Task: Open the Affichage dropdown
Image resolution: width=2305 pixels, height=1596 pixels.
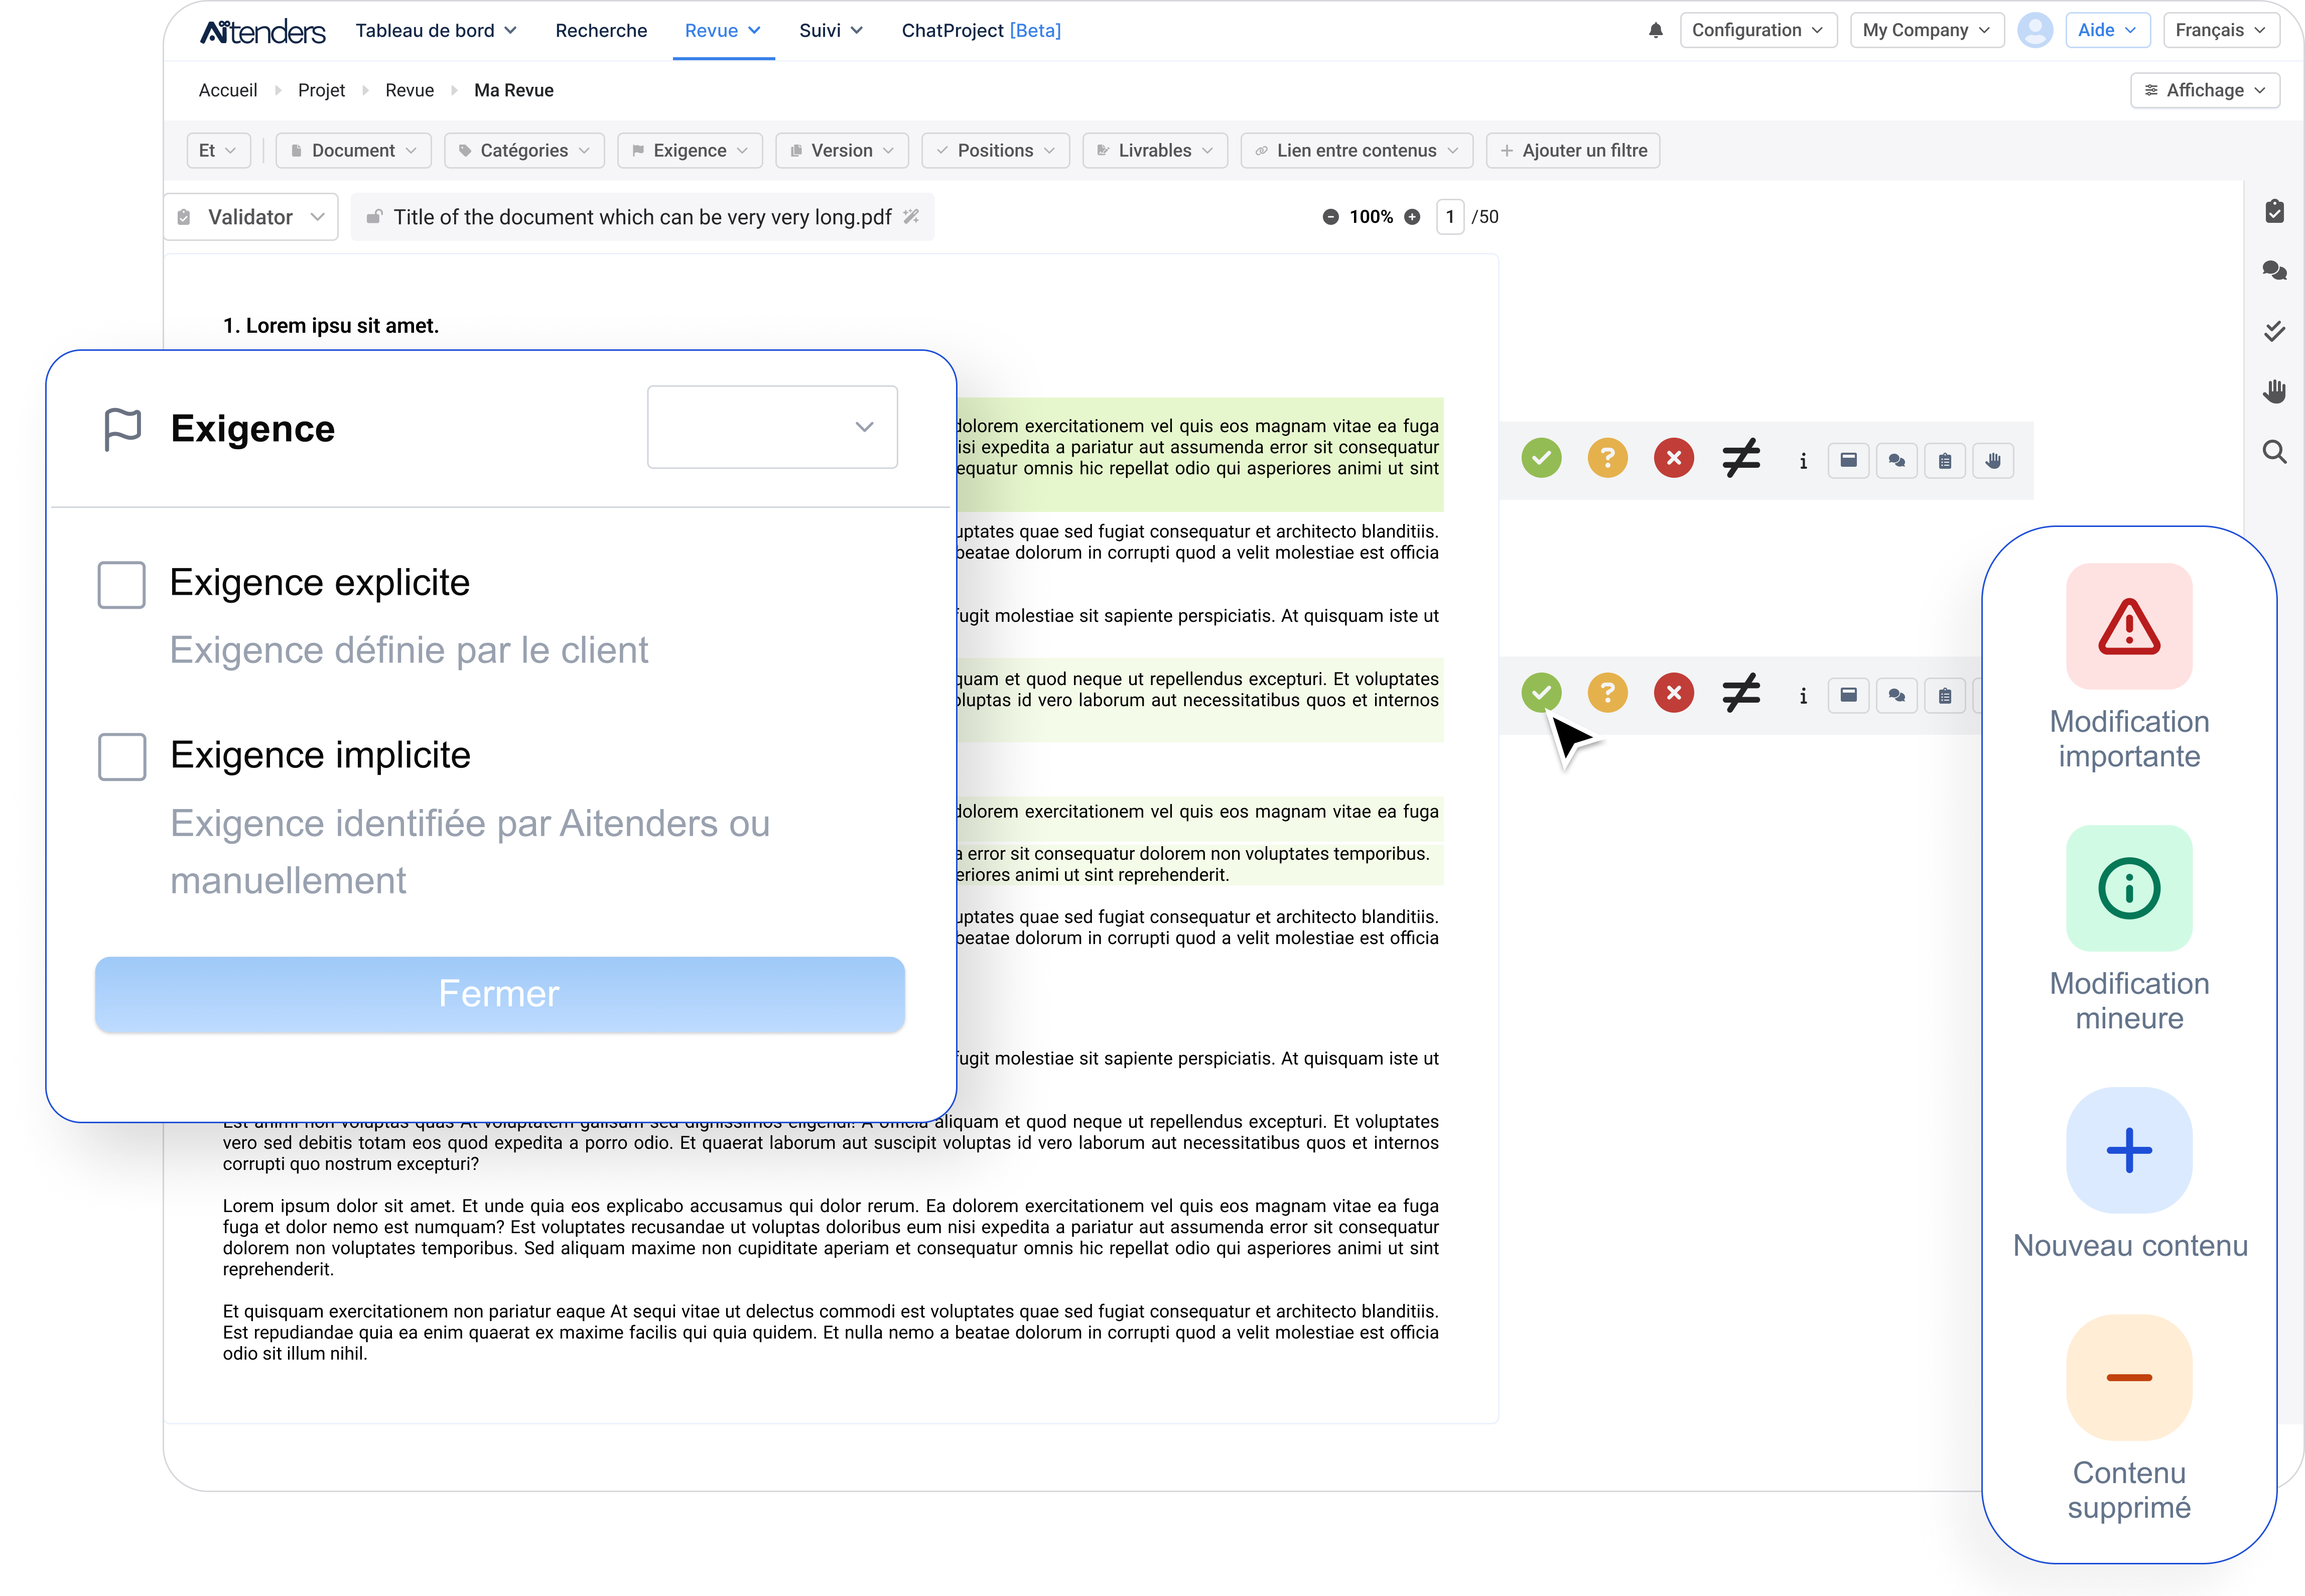Action: click(x=2204, y=90)
